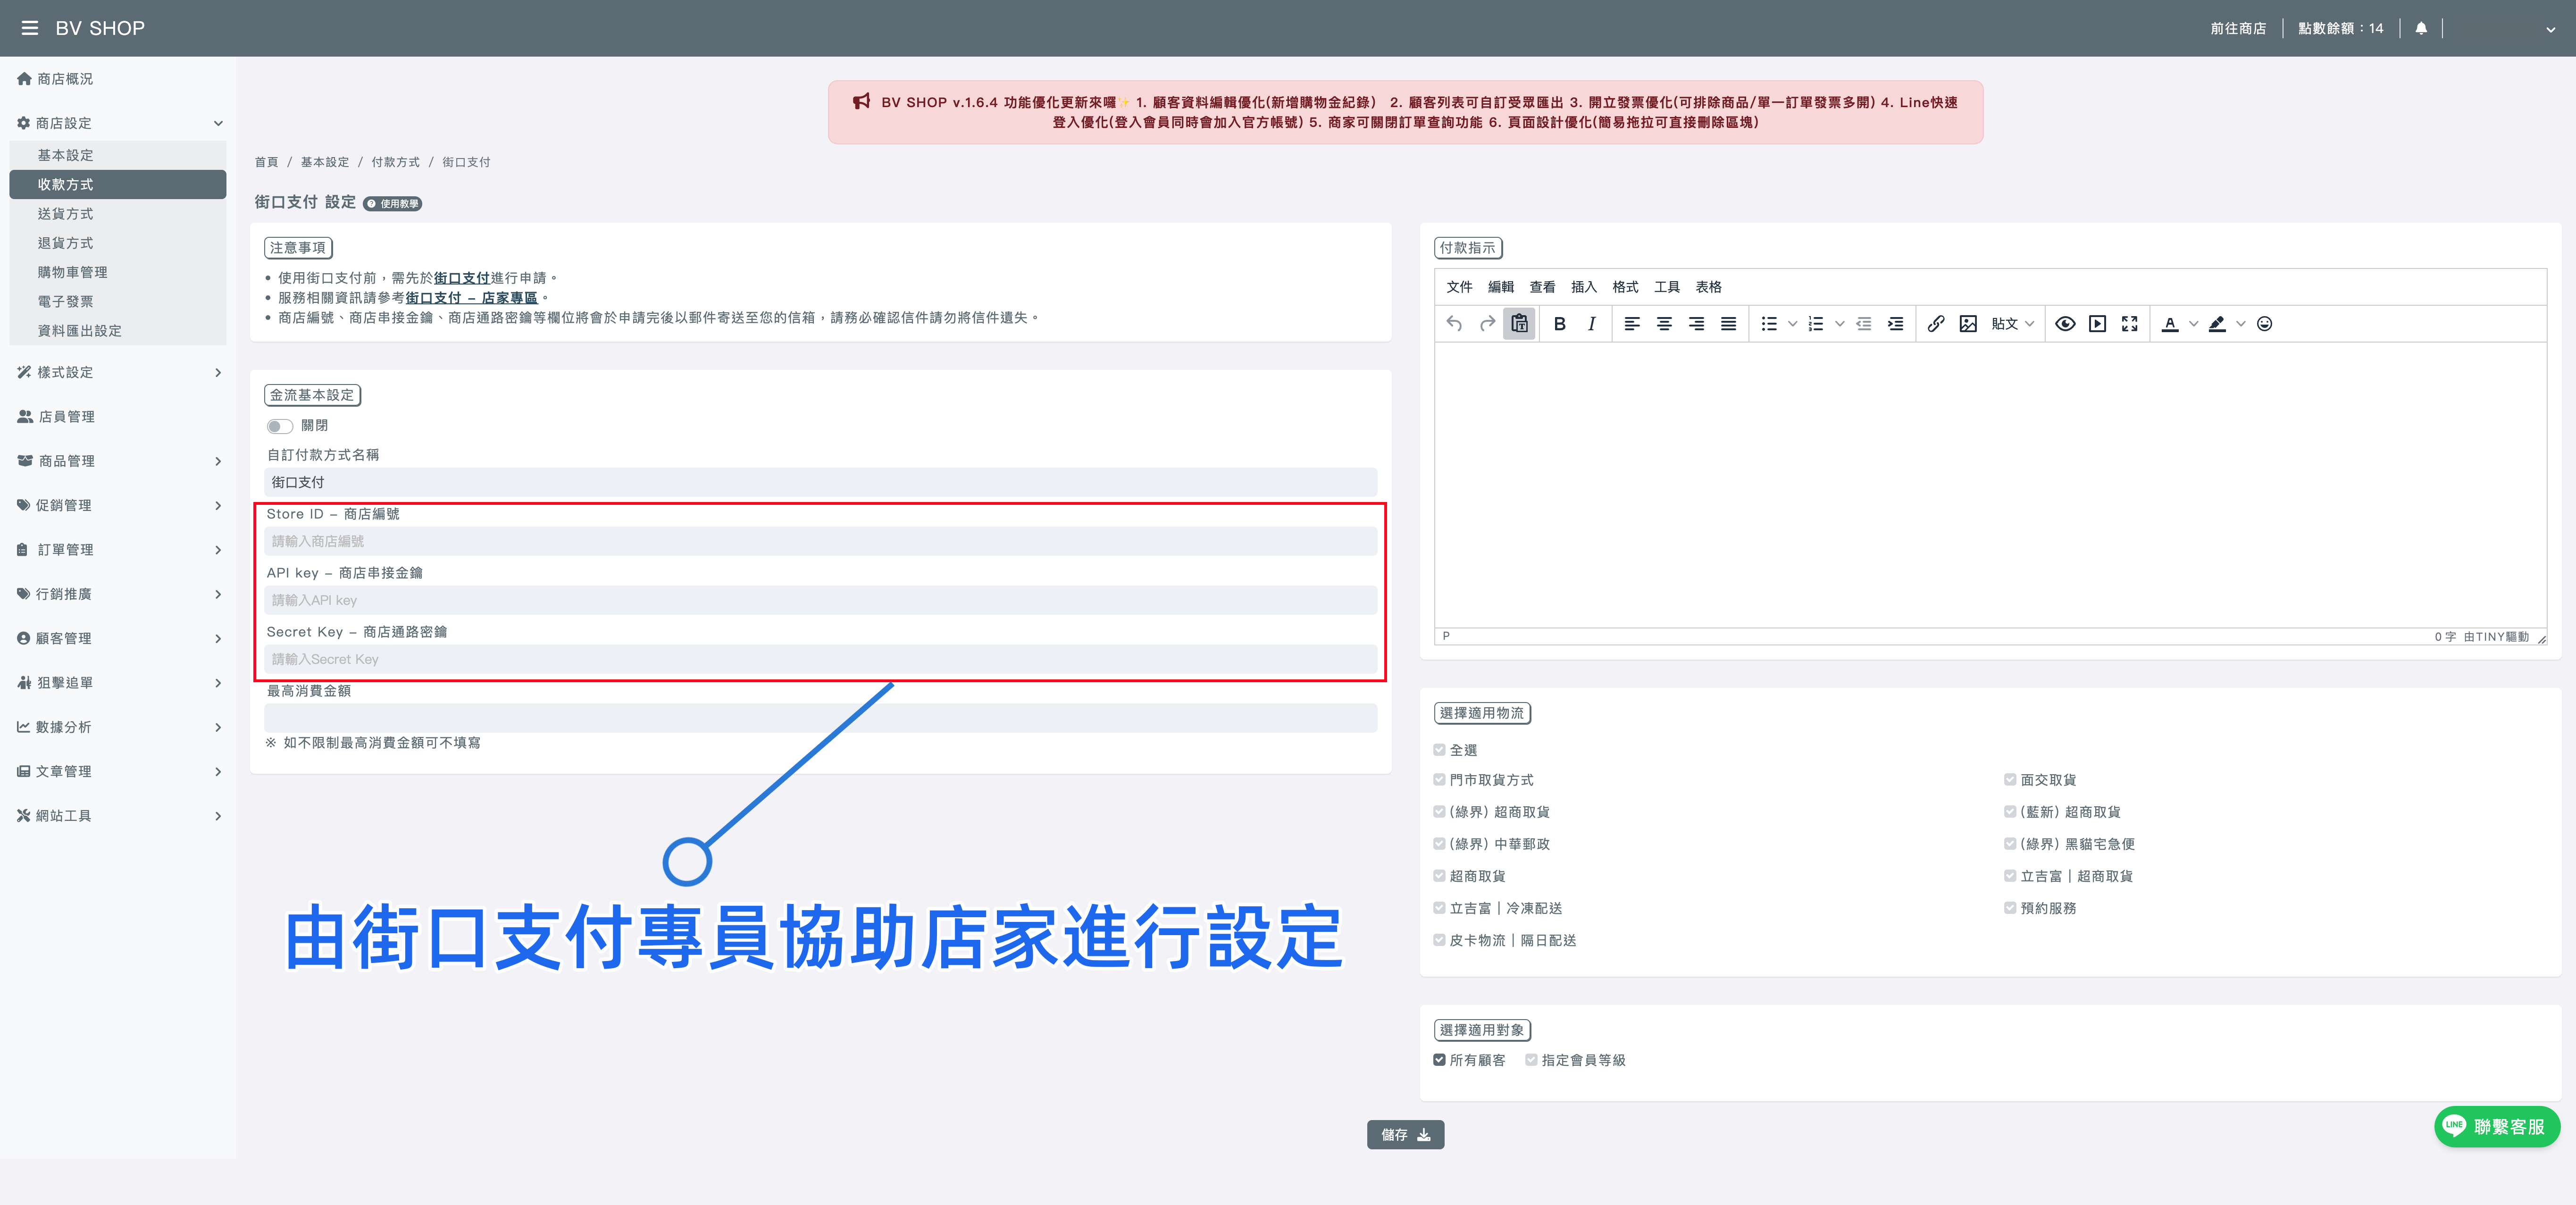
Task: Toggle the 關閉 payment enable switch
Action: coord(279,426)
